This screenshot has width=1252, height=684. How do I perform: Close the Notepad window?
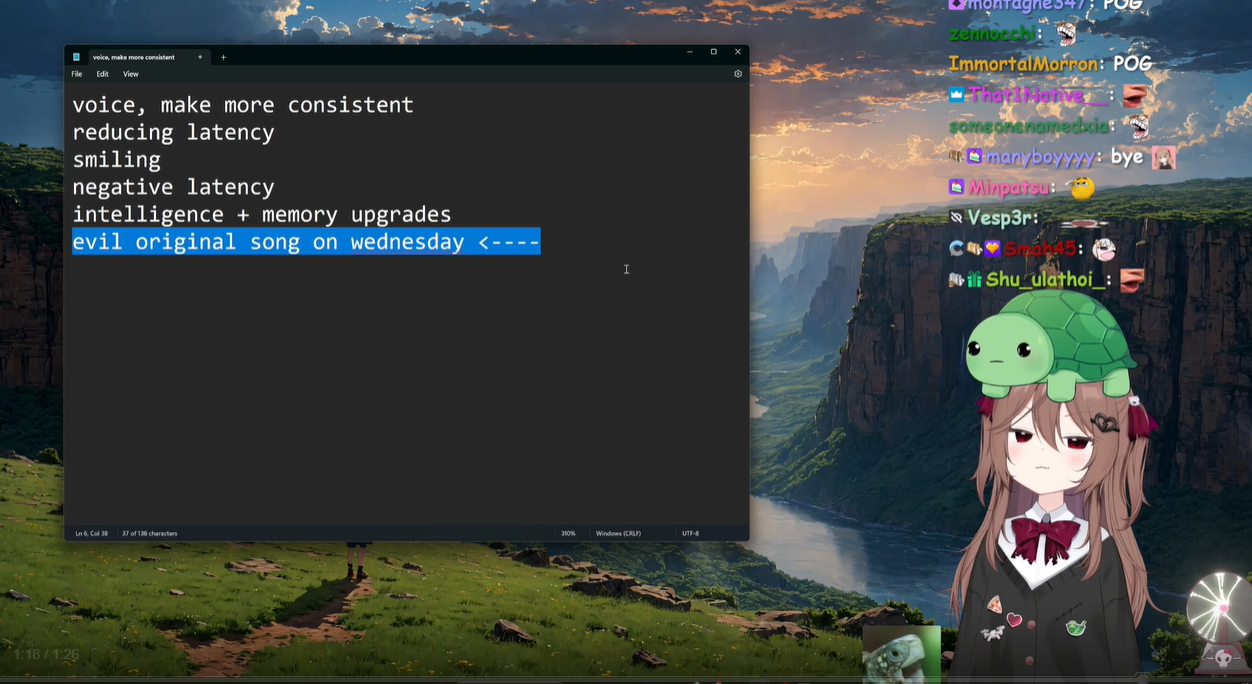[x=738, y=52]
